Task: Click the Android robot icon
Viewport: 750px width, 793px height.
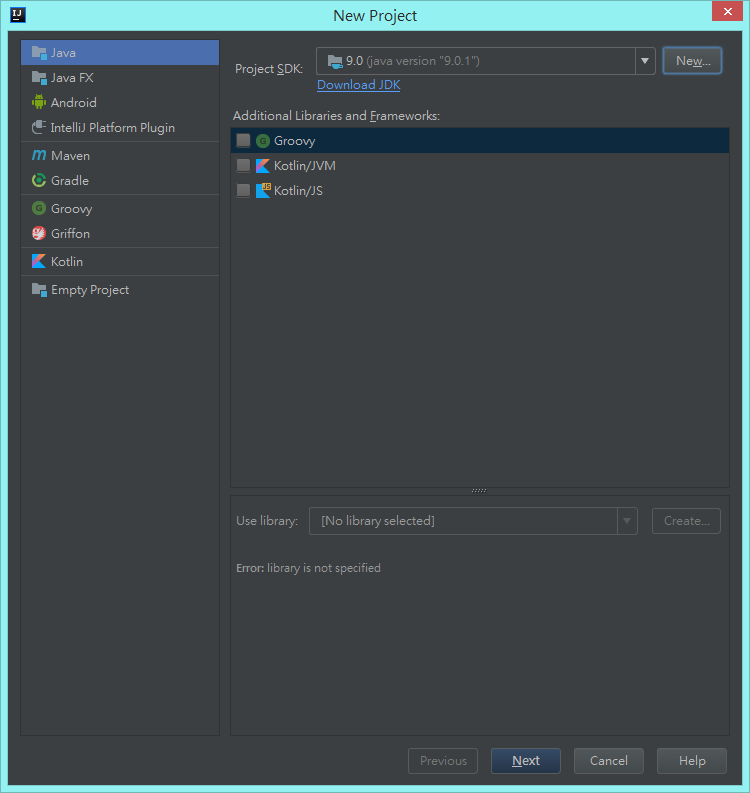Action: point(39,102)
